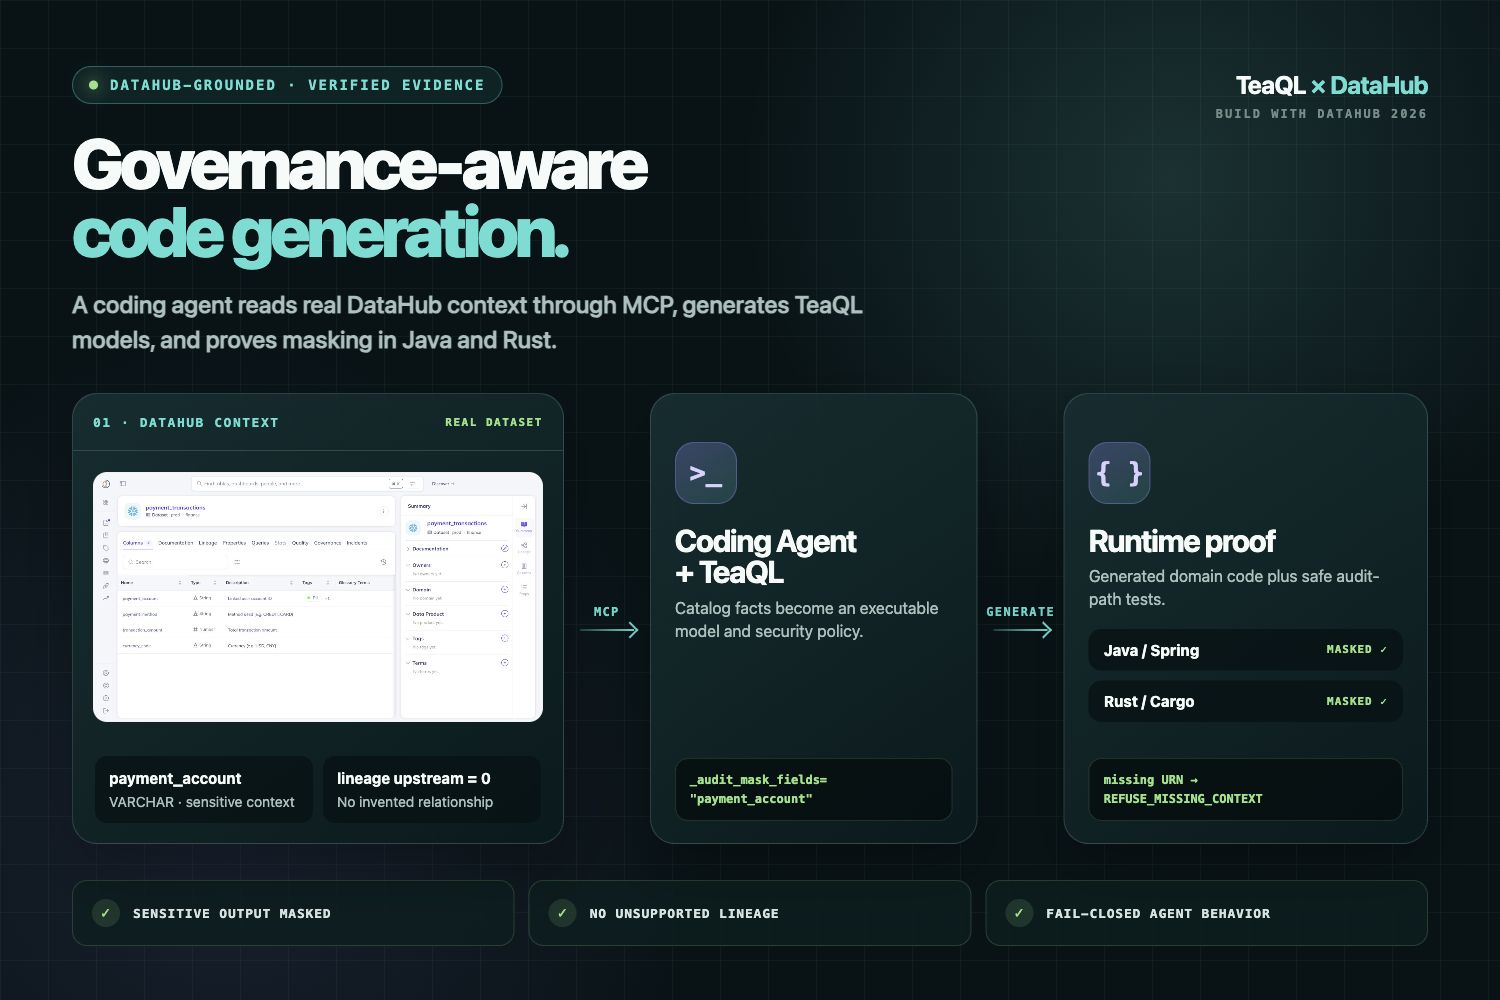This screenshot has width=1500, height=1000.
Task: Click the check icon beside SENSITIVE OUTPUT MASKED
Action: tap(105, 913)
